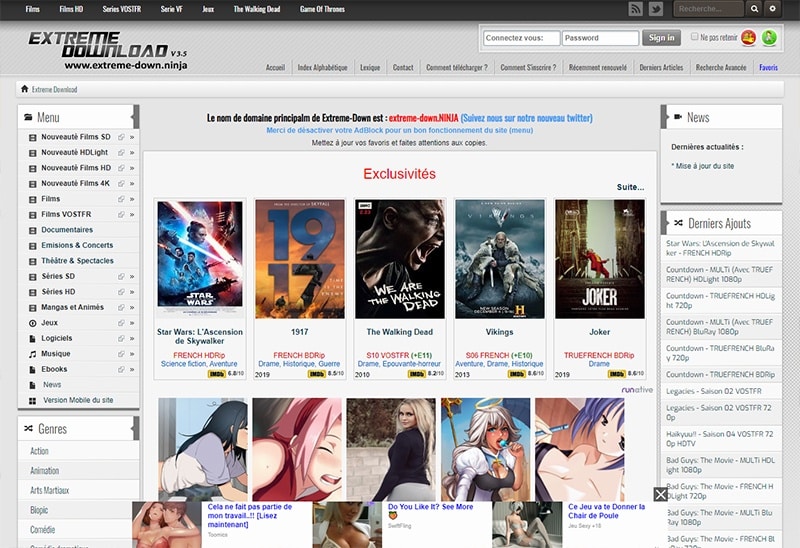The width and height of the screenshot is (800, 548).
Task: Open Nouveauté Films HD in new window icon
Action: (121, 168)
